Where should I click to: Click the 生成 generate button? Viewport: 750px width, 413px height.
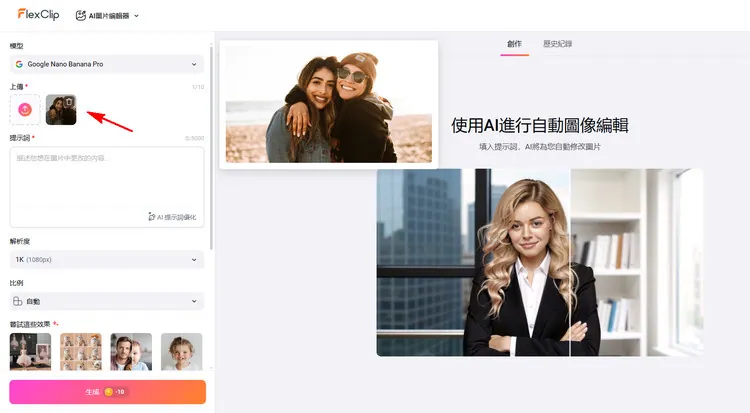click(x=107, y=392)
